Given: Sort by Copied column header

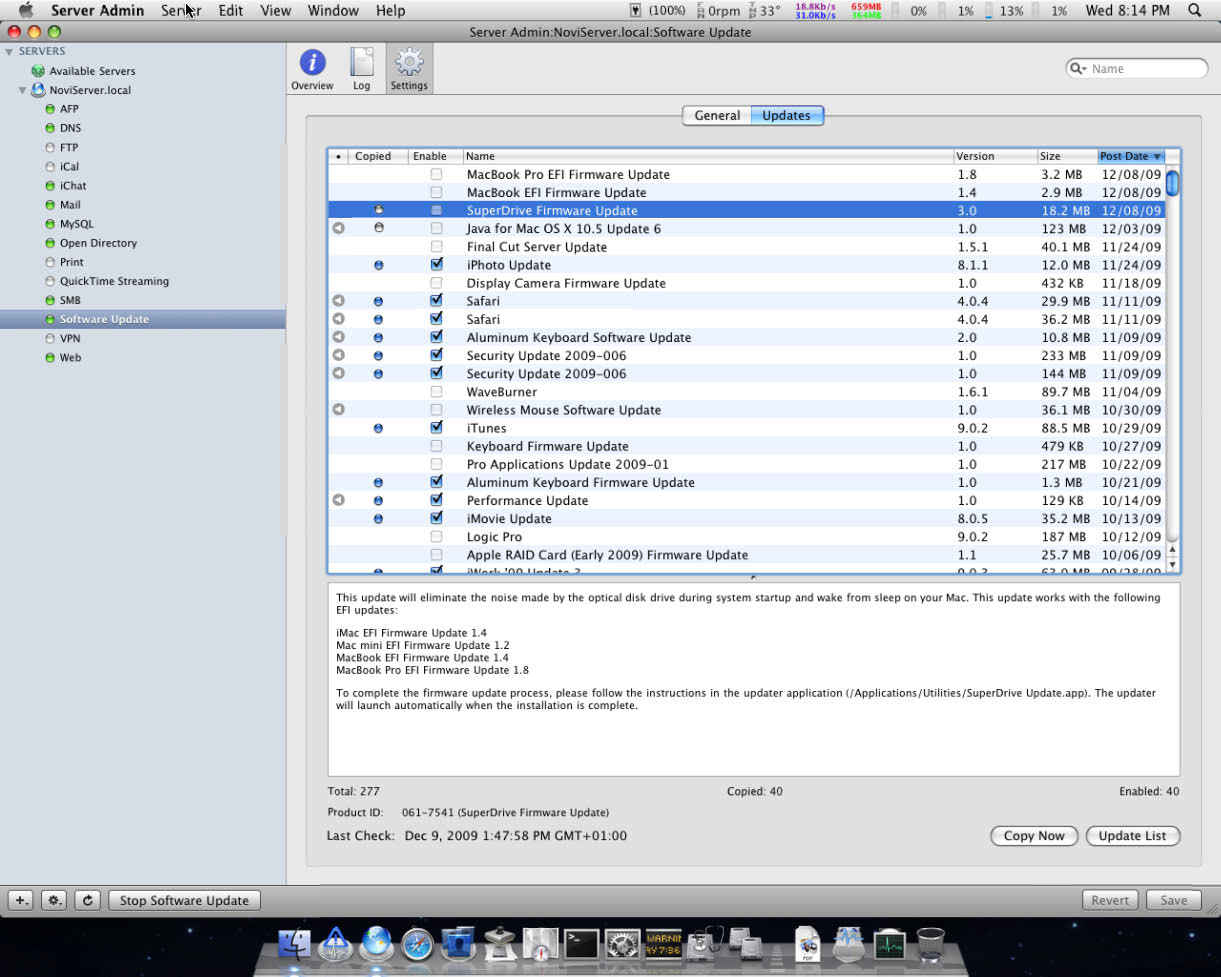Looking at the screenshot, I should point(378,156).
